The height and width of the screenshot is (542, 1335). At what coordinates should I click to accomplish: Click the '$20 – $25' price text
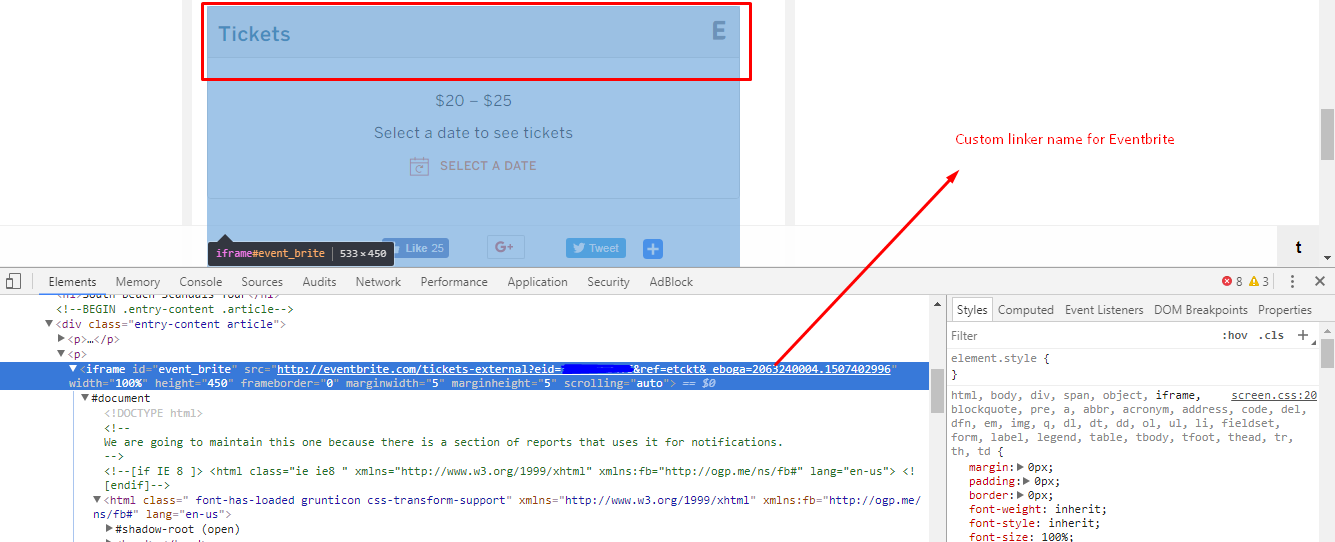473,101
